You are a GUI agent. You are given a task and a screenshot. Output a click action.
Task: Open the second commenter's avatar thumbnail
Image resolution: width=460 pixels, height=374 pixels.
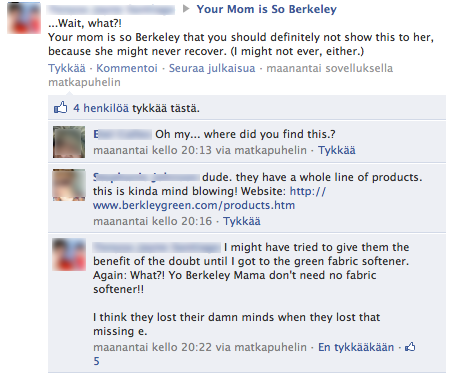(x=69, y=185)
